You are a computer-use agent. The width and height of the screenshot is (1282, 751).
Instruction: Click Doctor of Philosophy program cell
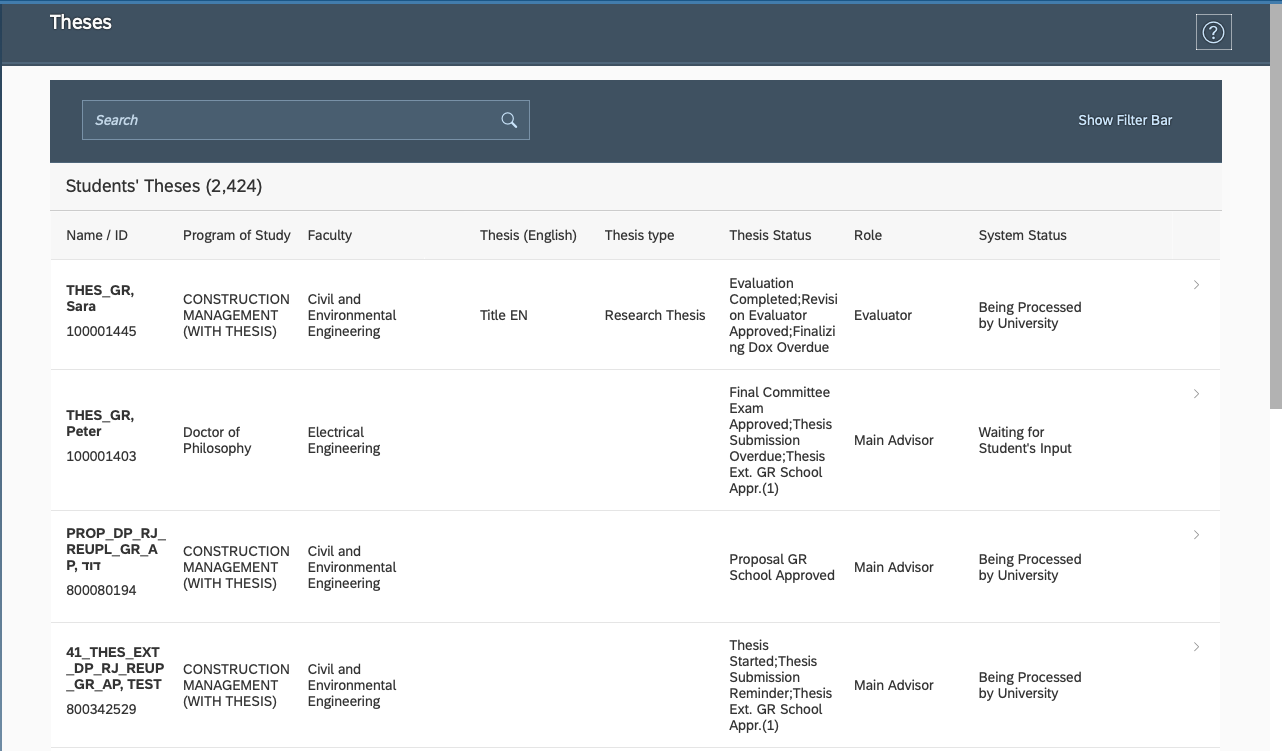[x=217, y=440]
